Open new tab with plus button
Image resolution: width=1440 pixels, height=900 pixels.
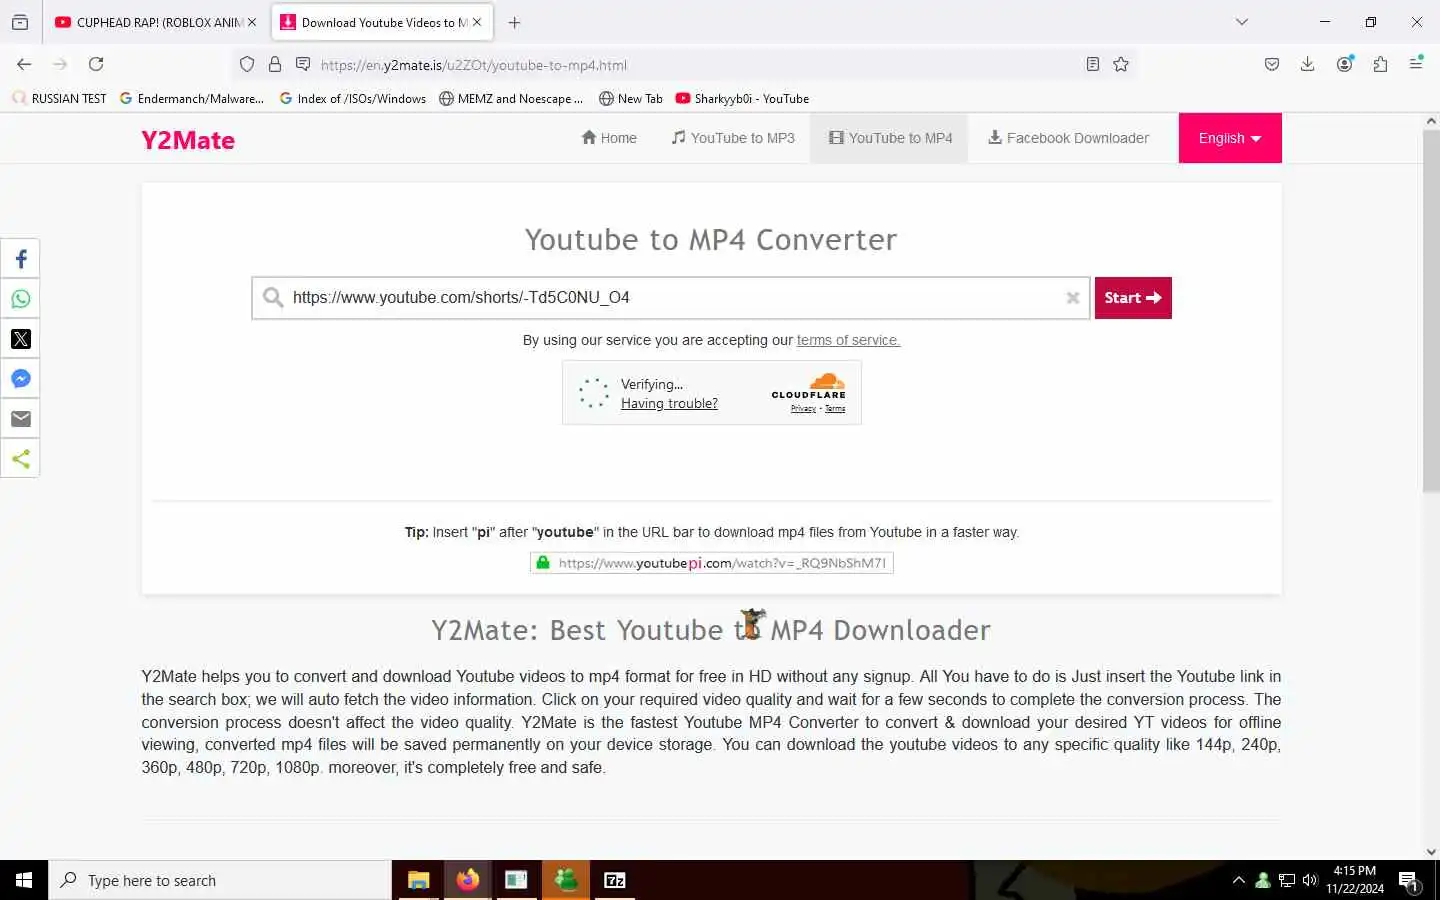click(x=514, y=22)
